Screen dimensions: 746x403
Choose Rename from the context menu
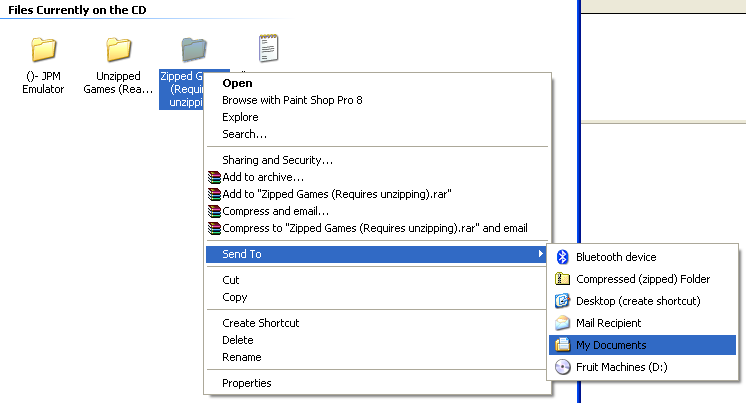tap(241, 357)
